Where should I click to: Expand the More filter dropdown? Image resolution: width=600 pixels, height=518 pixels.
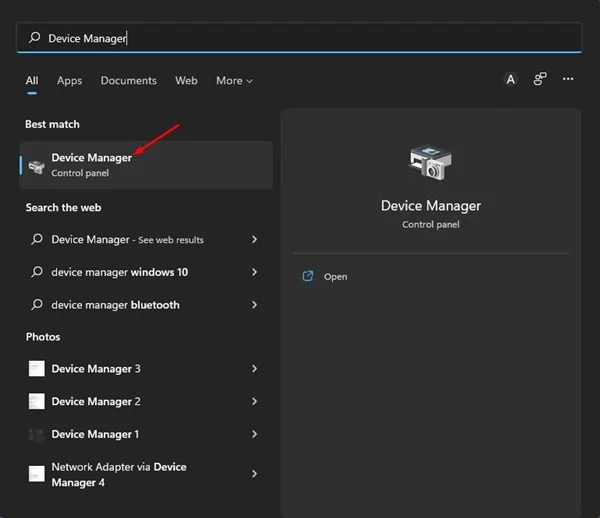pos(234,81)
